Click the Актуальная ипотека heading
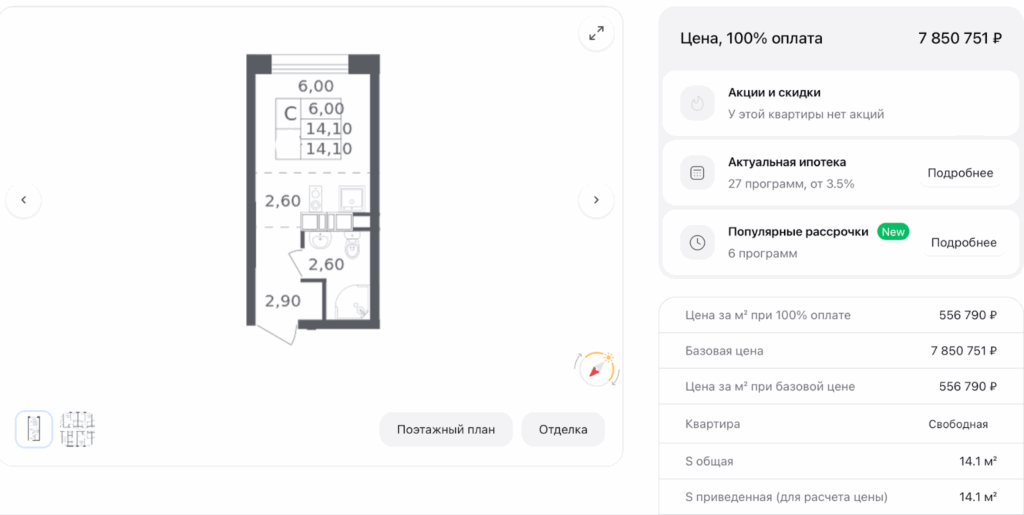 click(787, 162)
